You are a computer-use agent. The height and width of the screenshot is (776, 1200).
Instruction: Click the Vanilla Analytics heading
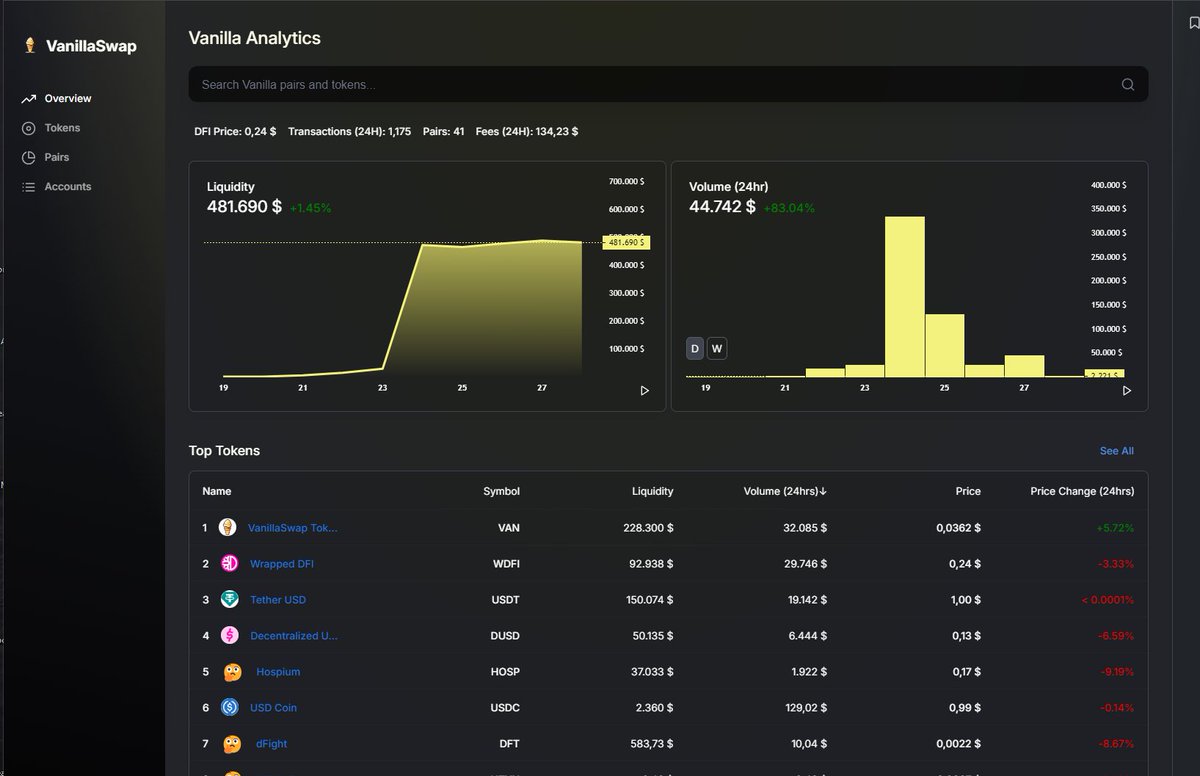click(255, 38)
